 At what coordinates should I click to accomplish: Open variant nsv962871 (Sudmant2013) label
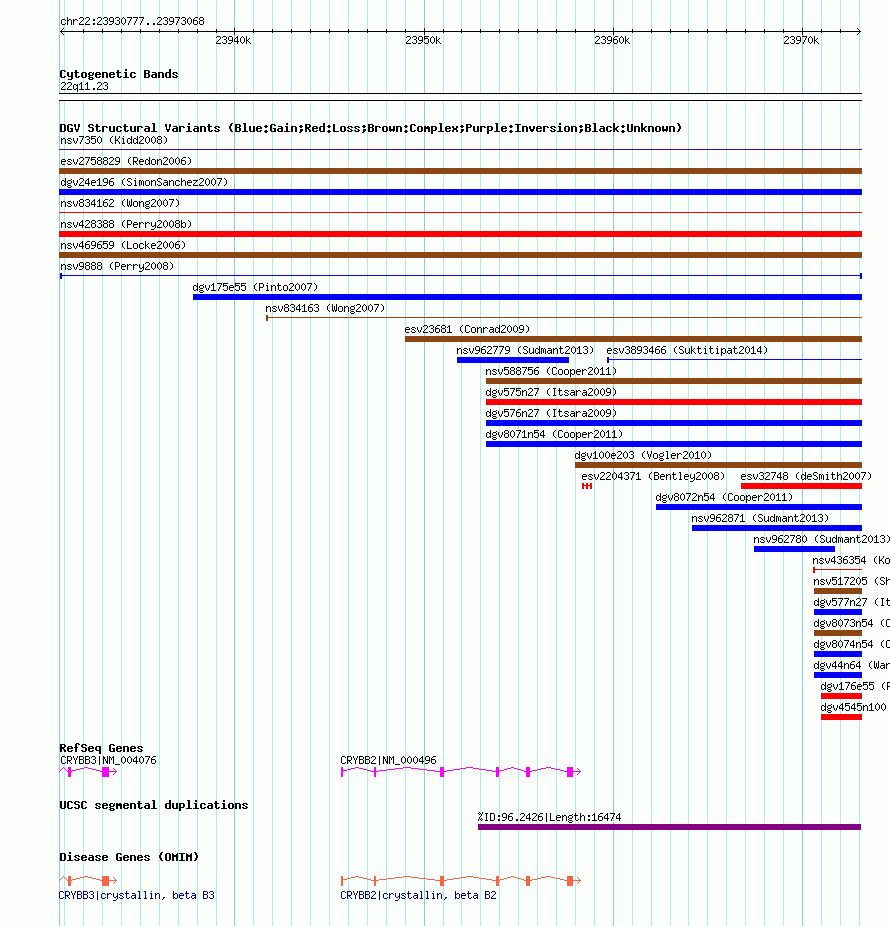[760, 519]
